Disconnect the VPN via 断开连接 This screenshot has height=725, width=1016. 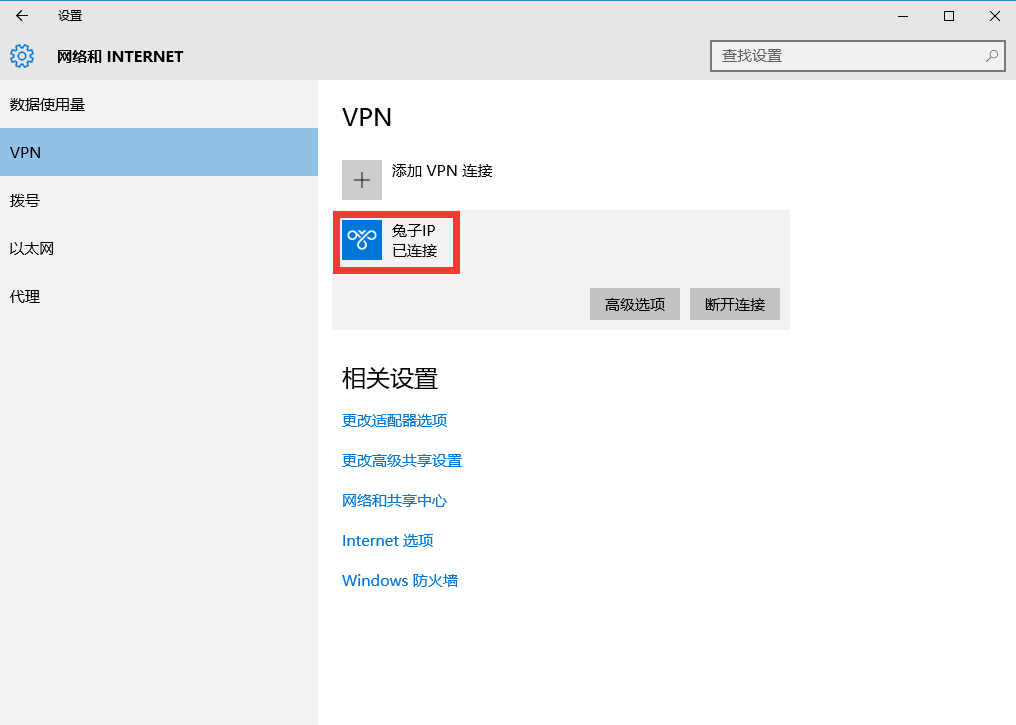click(x=734, y=304)
